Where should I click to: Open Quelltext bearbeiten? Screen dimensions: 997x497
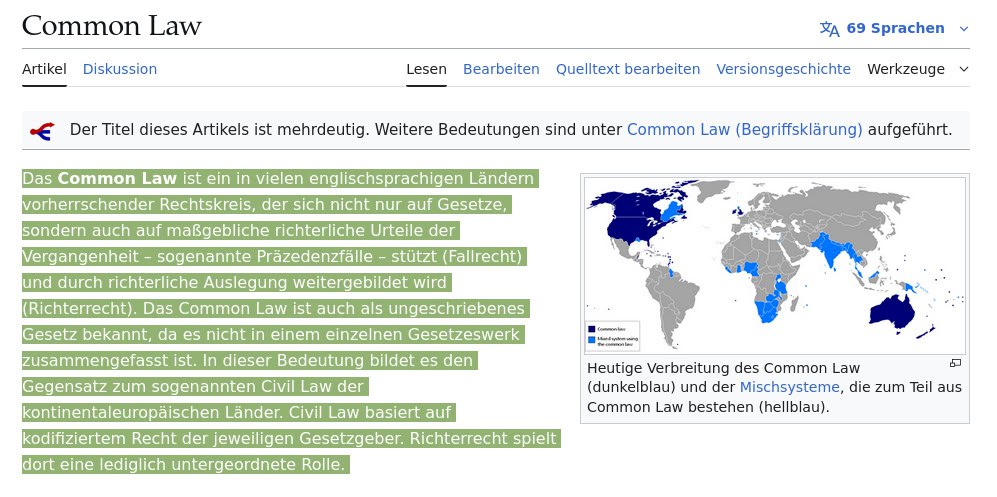(628, 69)
